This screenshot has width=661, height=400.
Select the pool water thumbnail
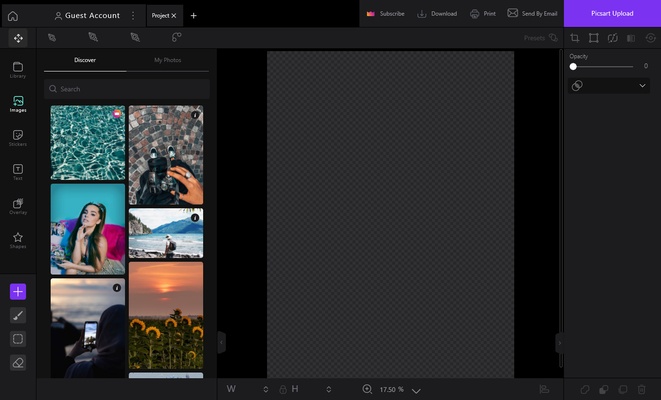coord(88,143)
